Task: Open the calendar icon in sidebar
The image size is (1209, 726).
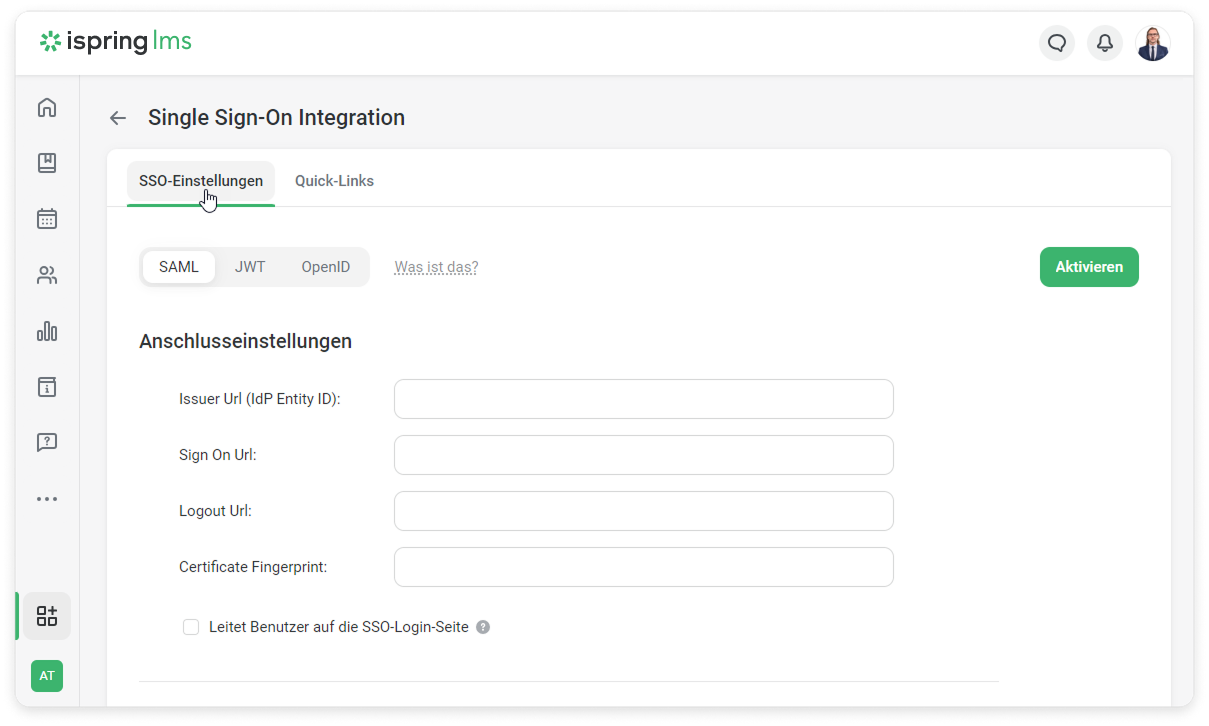Action: [47, 219]
